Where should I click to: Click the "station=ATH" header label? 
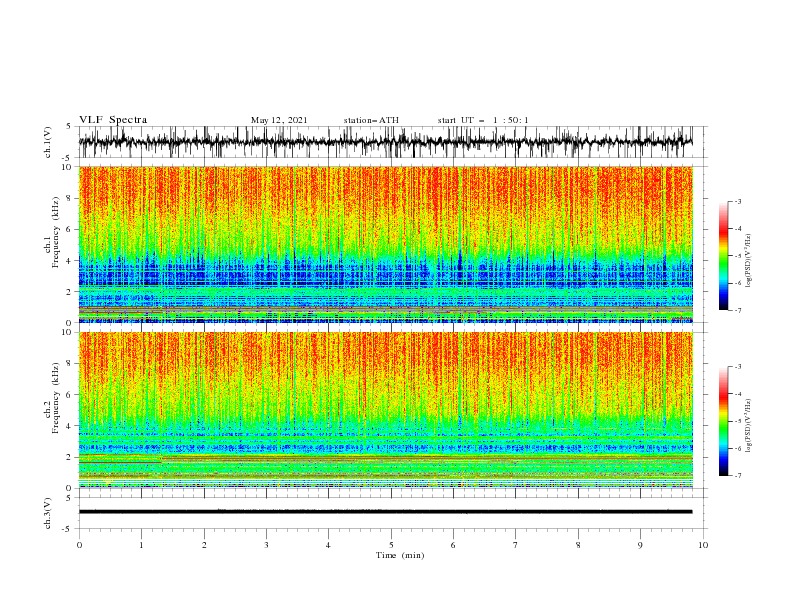tap(371, 120)
